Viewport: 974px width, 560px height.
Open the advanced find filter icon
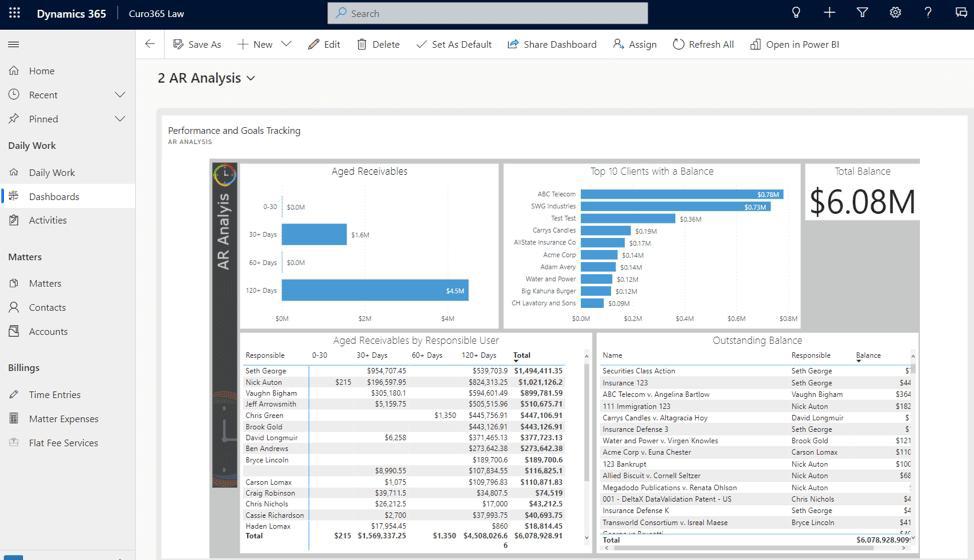tap(862, 13)
